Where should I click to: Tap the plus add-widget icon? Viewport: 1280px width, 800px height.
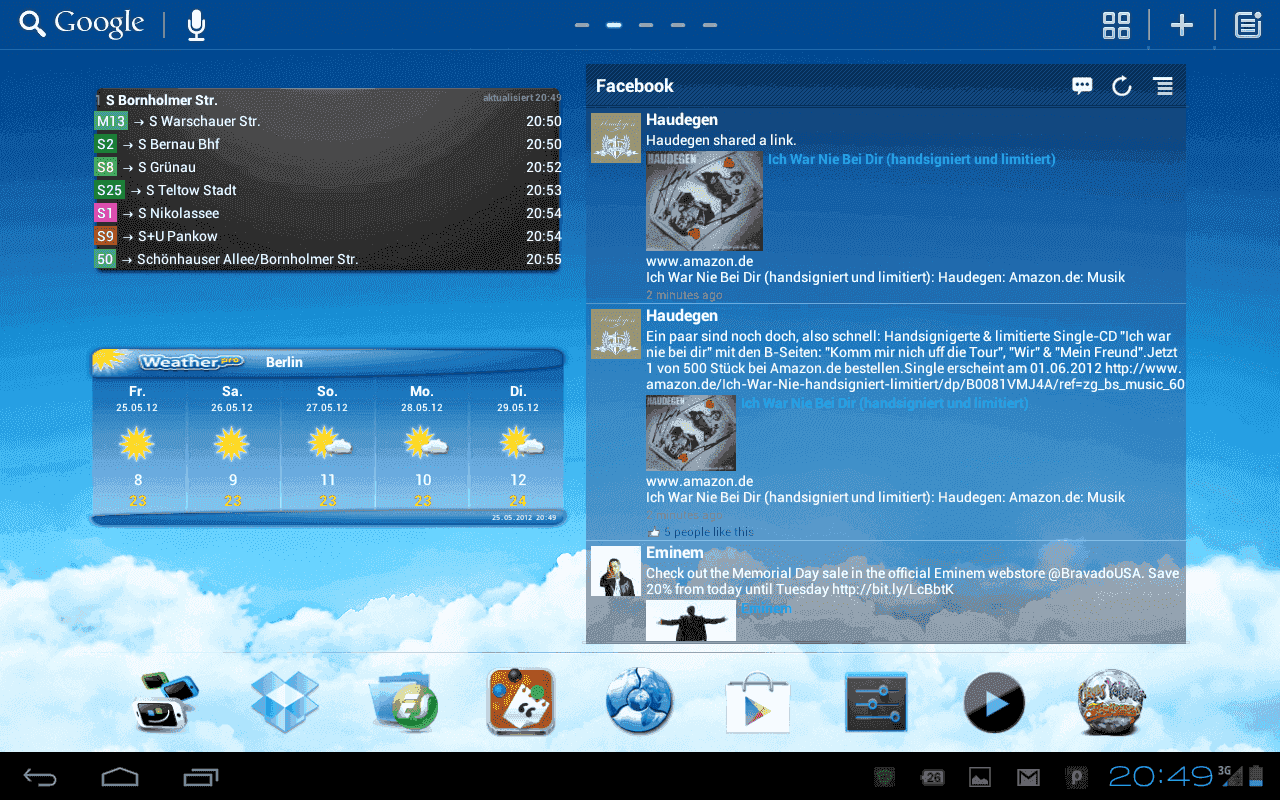click(1182, 25)
